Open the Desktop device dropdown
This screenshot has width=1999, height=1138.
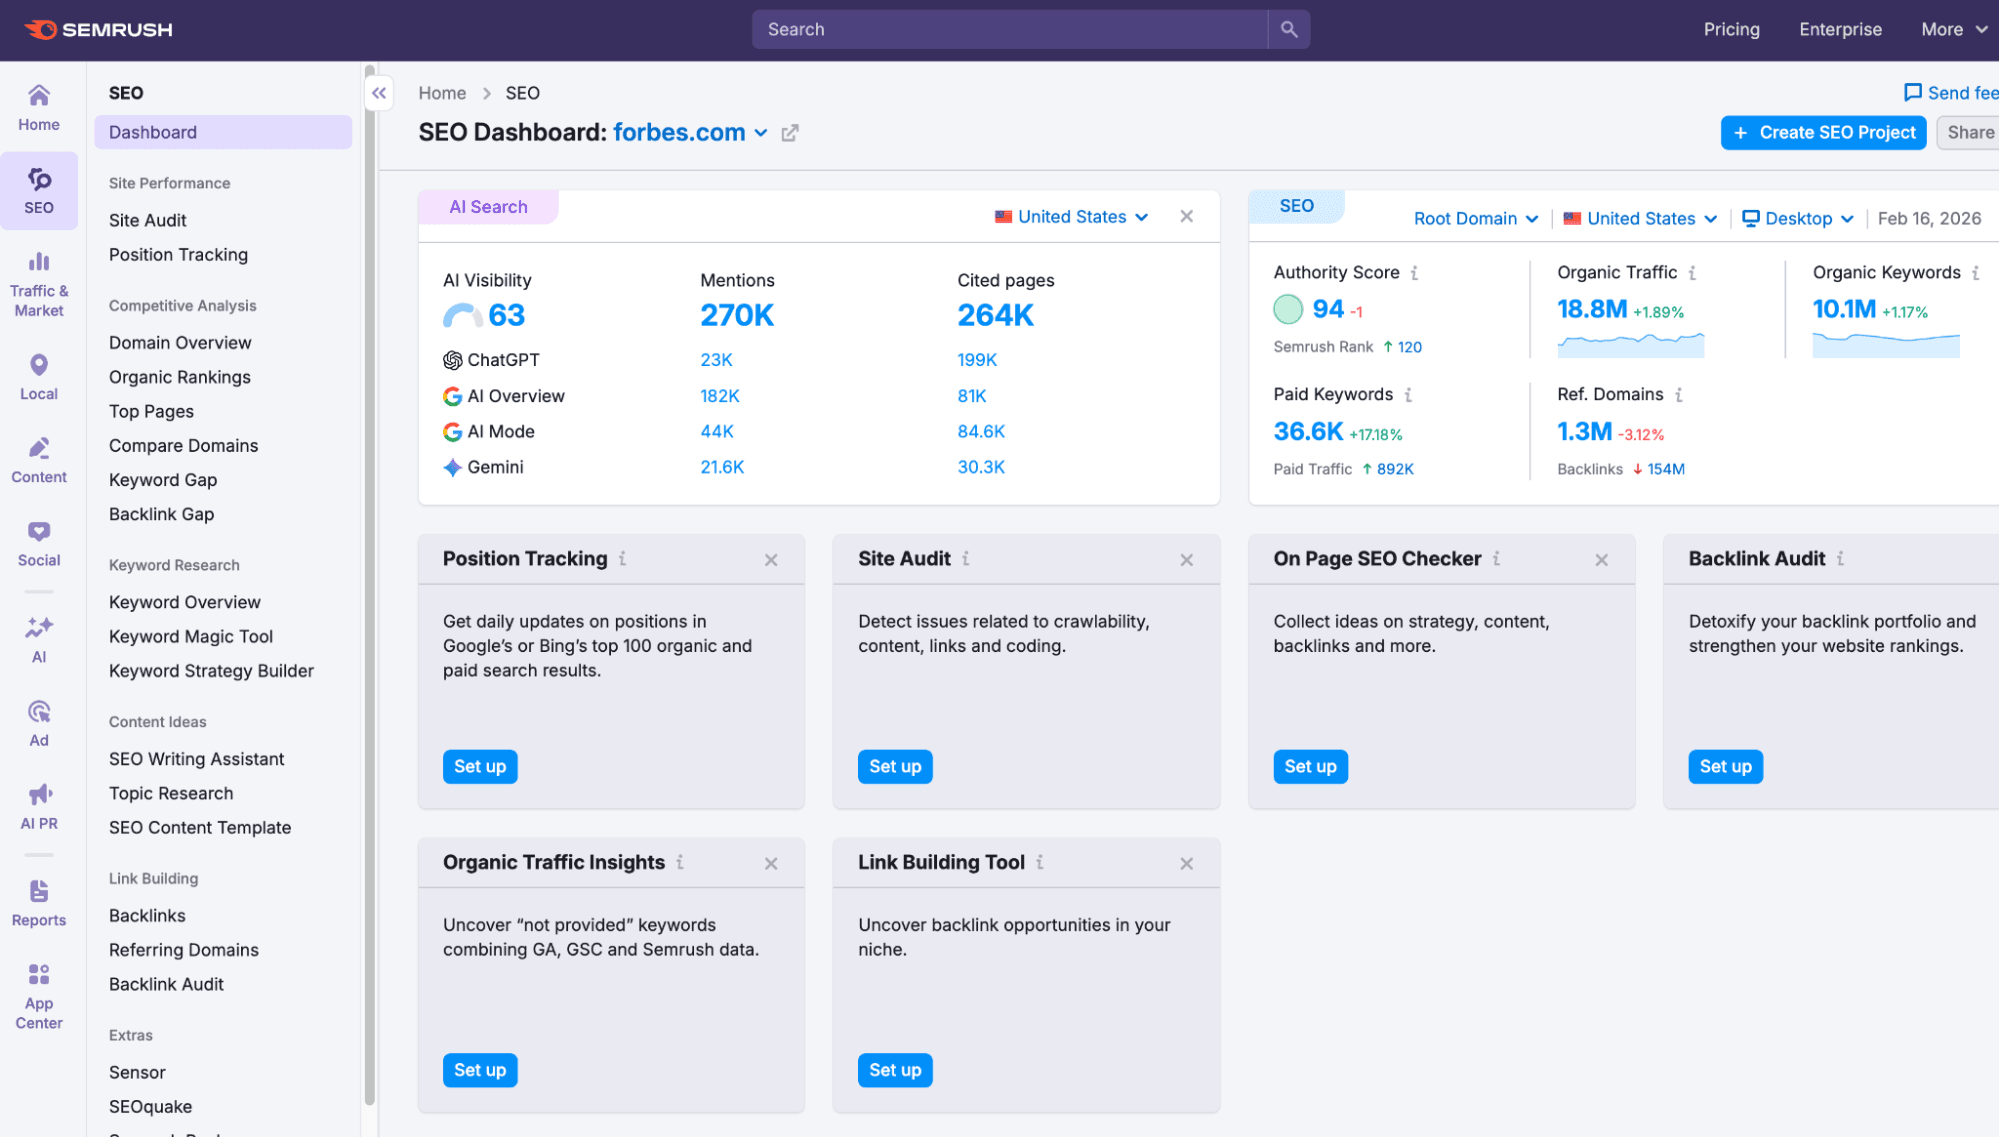point(1797,218)
